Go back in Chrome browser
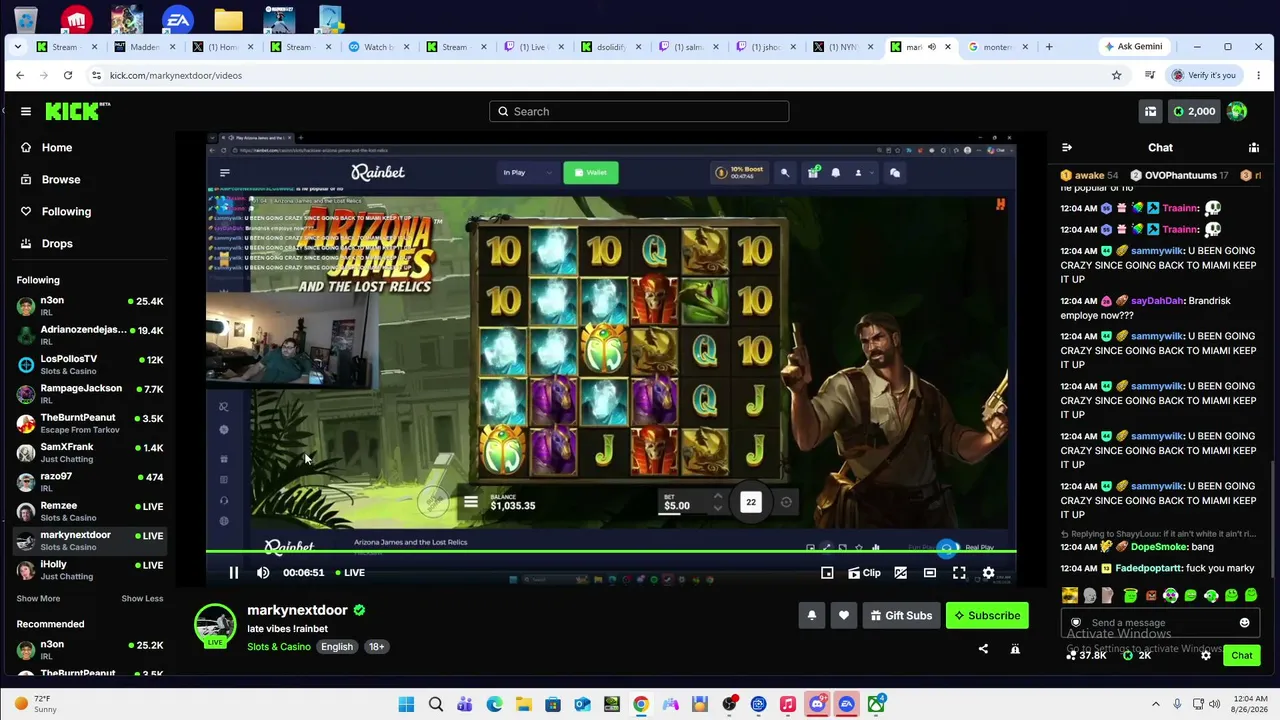 pyautogui.click(x=20, y=75)
